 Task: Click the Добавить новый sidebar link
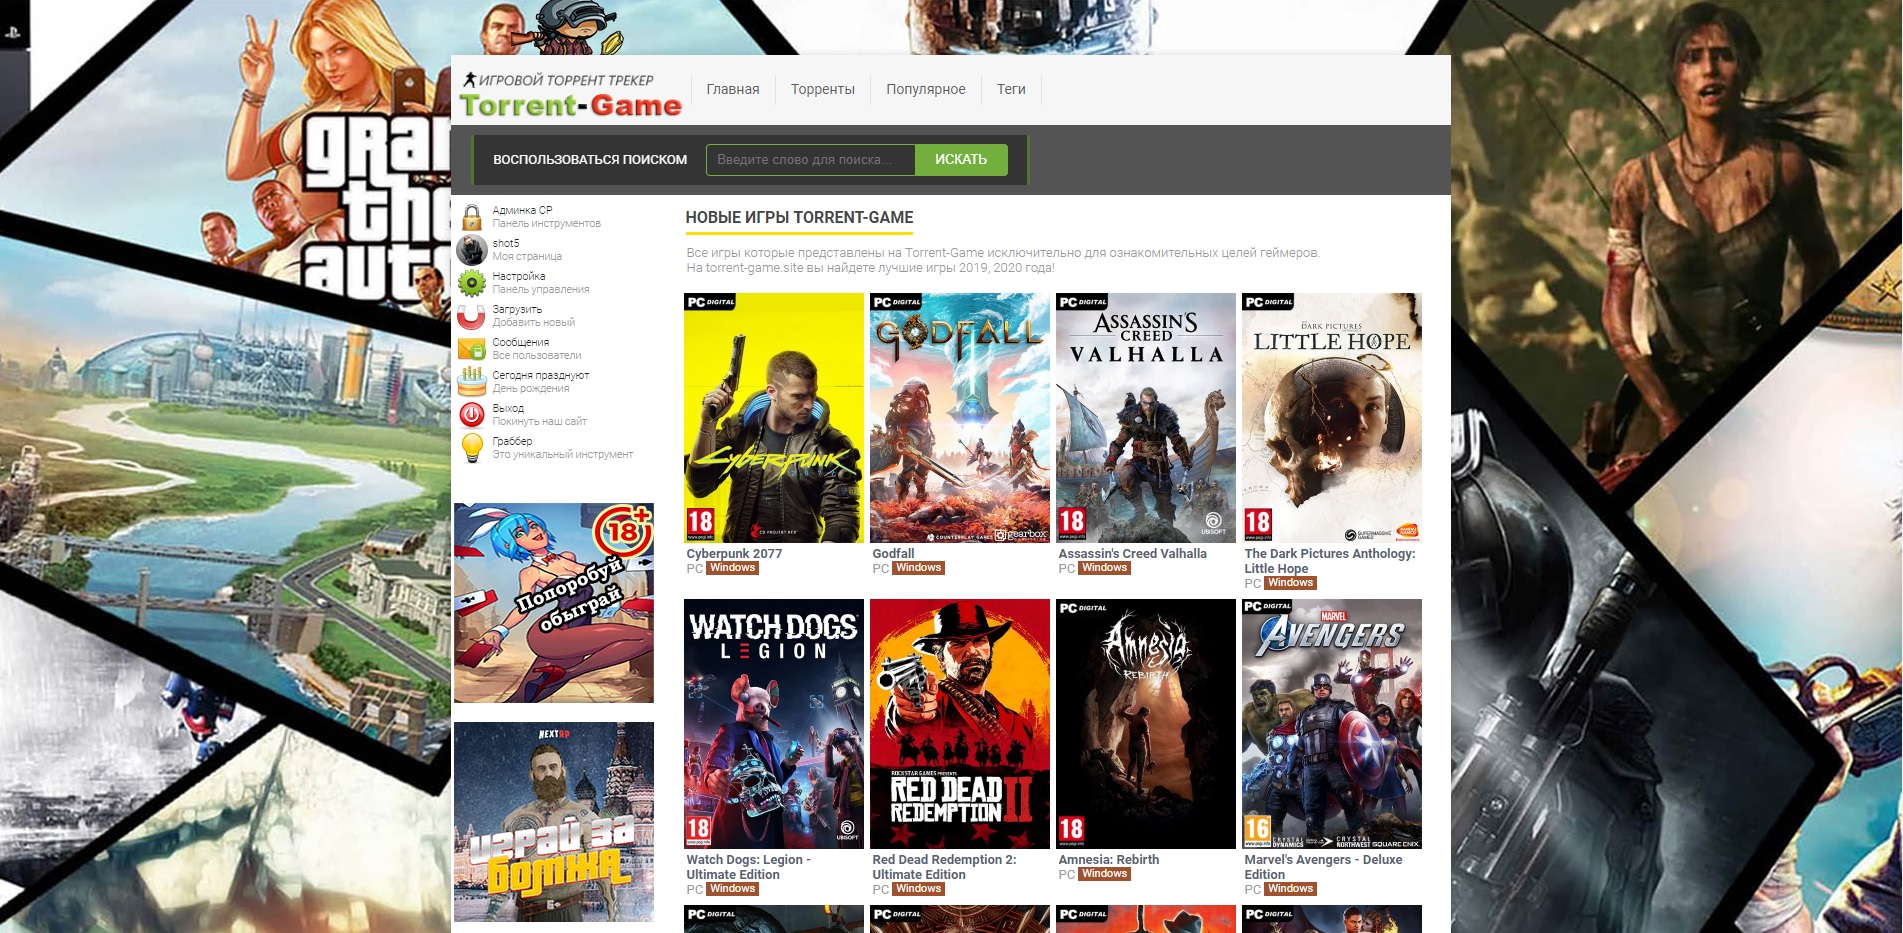pos(534,323)
